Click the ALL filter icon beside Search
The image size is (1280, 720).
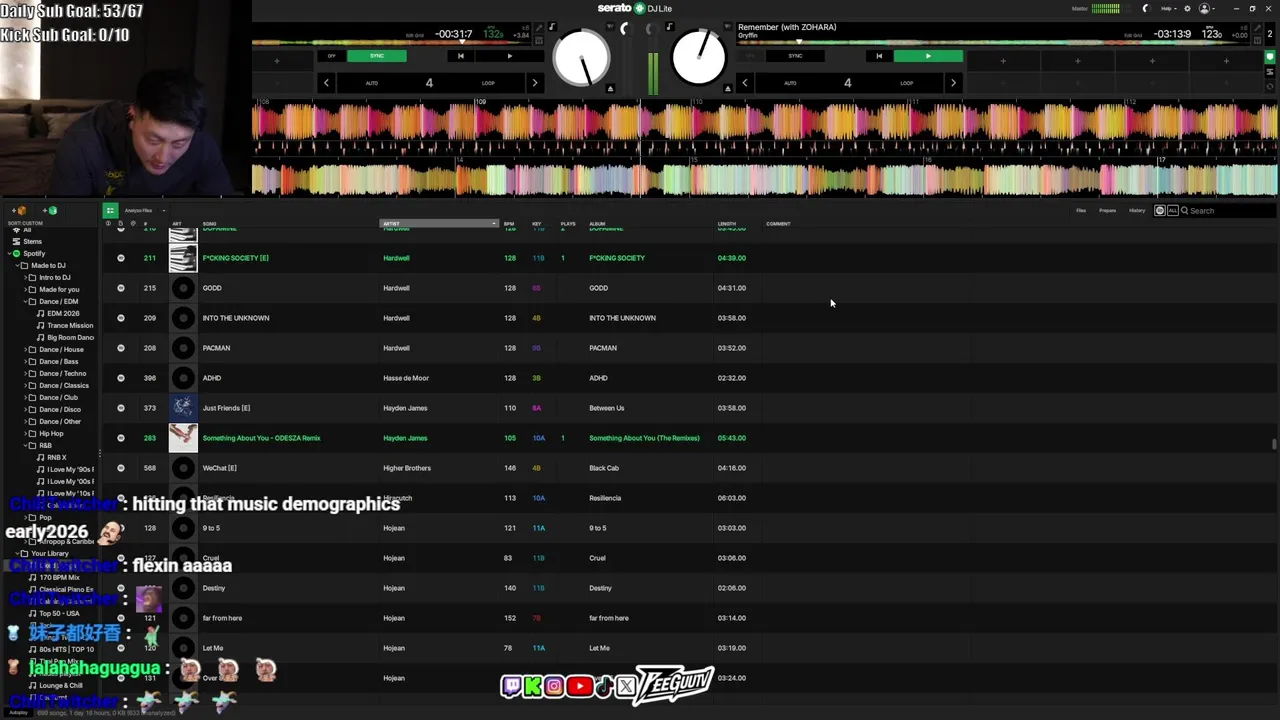pyautogui.click(x=1173, y=211)
